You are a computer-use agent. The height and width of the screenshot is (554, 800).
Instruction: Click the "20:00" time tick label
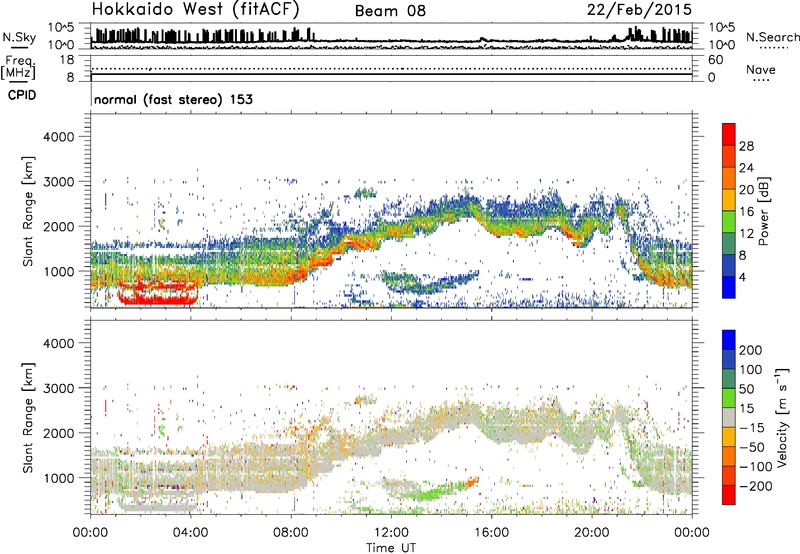pyautogui.click(x=592, y=533)
